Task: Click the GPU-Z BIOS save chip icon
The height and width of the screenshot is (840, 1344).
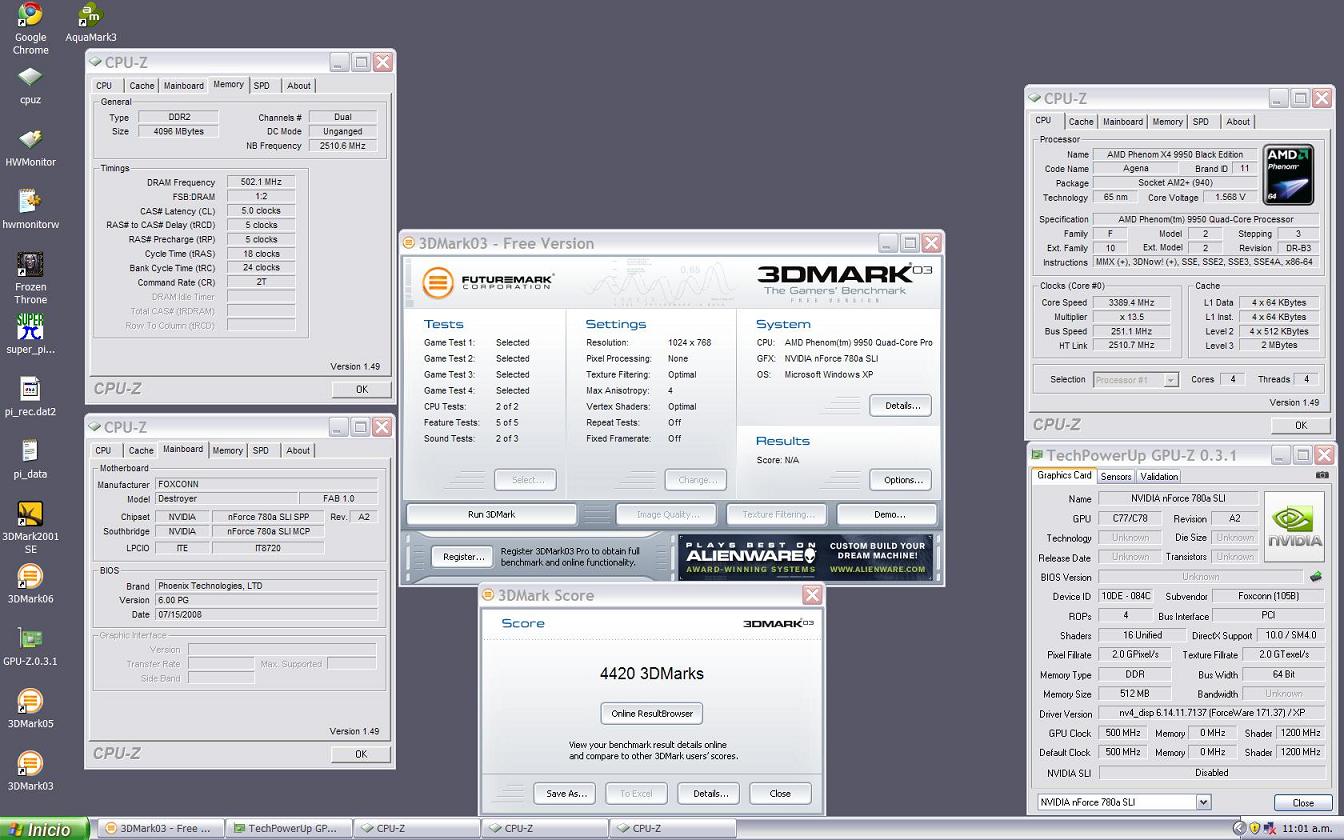Action: click(1315, 577)
